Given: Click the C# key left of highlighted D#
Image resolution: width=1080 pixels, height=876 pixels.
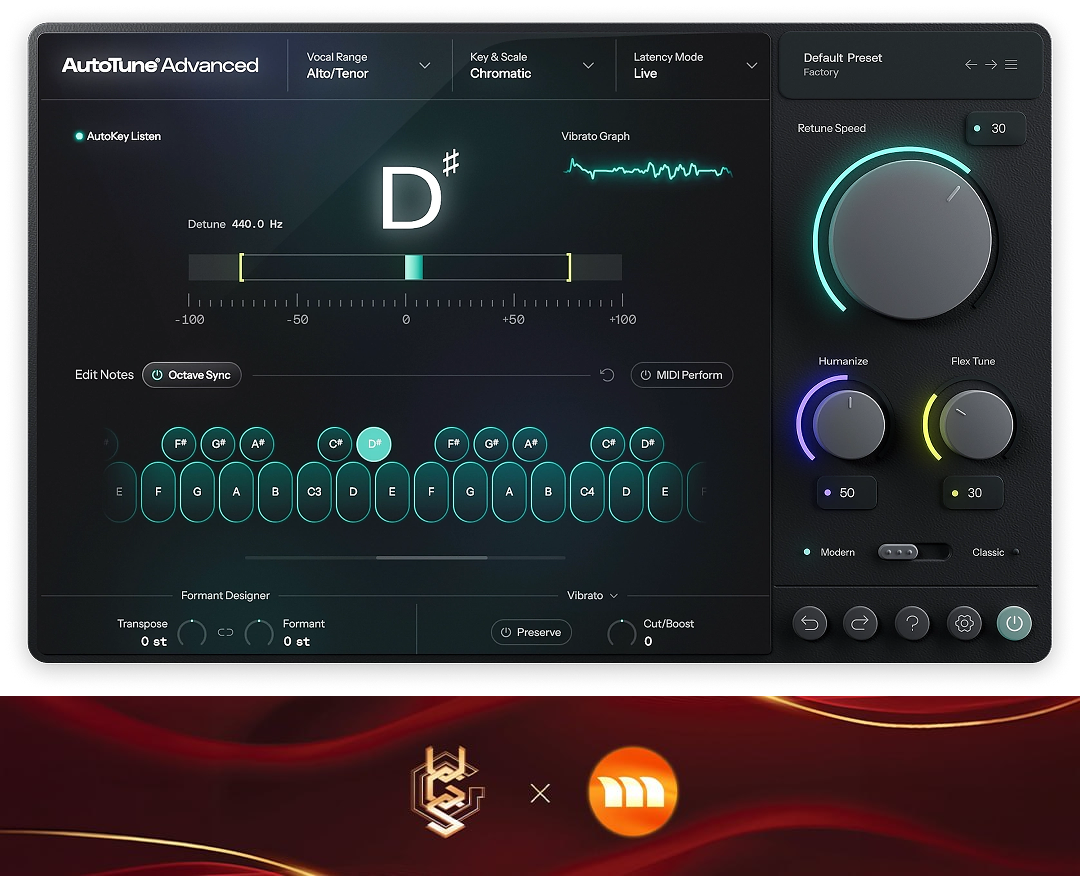Looking at the screenshot, I should point(335,444).
